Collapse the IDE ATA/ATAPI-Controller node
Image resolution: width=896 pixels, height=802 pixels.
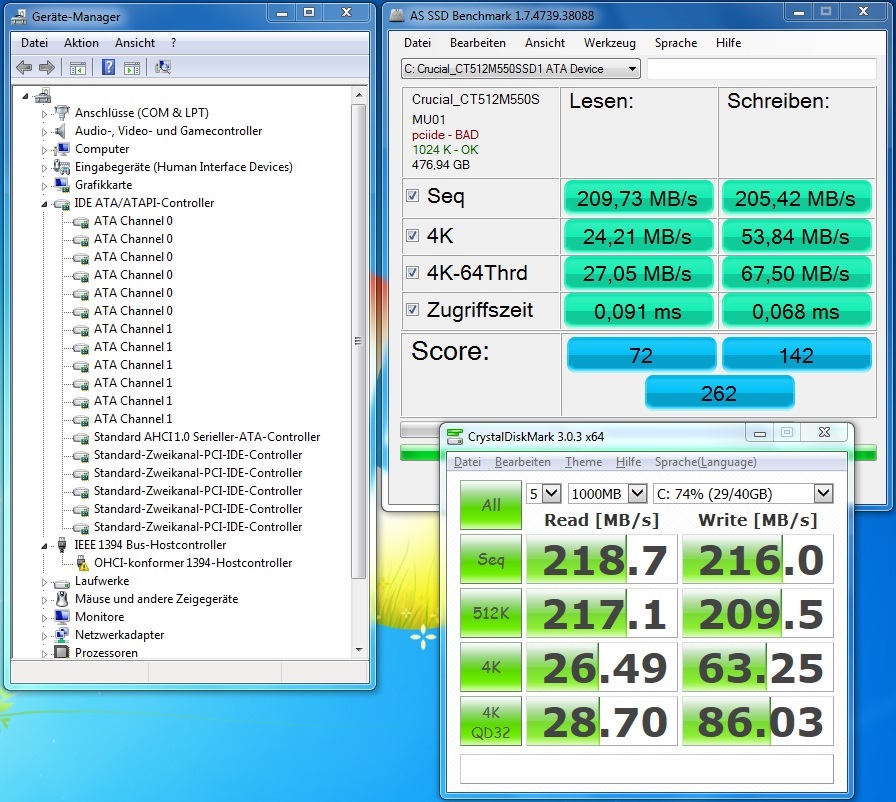point(44,204)
